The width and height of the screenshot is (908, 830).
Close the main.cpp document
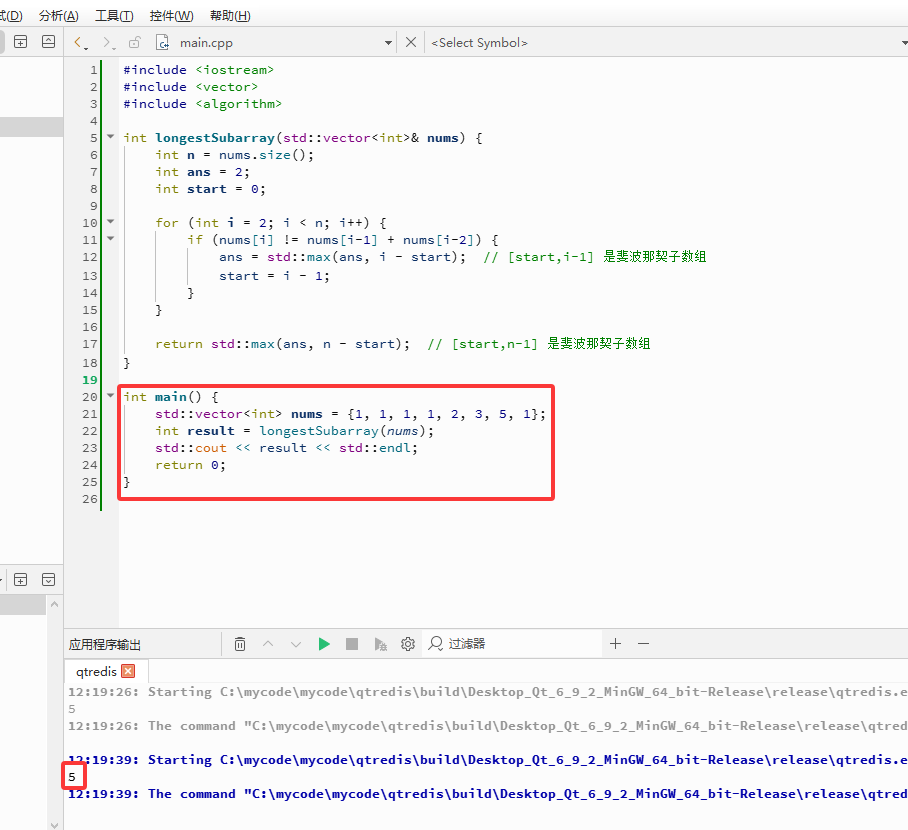click(411, 42)
